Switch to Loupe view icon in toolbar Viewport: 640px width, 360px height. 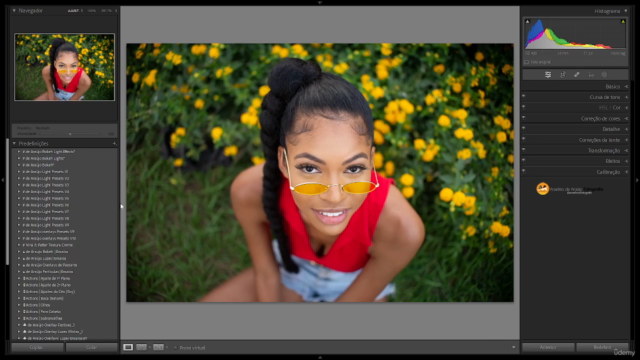click(128, 347)
